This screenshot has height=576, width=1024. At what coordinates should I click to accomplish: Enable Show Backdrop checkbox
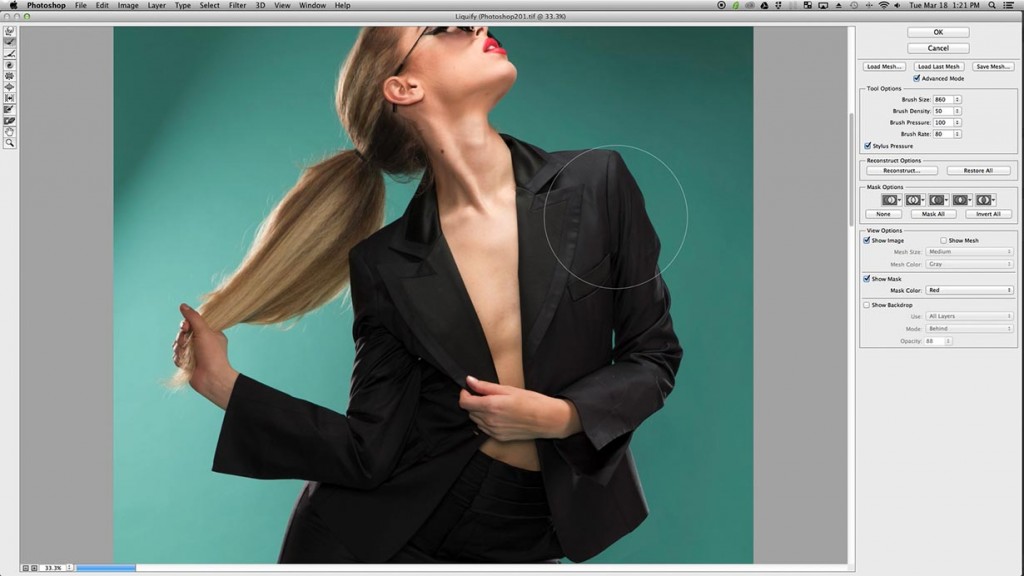(867, 305)
